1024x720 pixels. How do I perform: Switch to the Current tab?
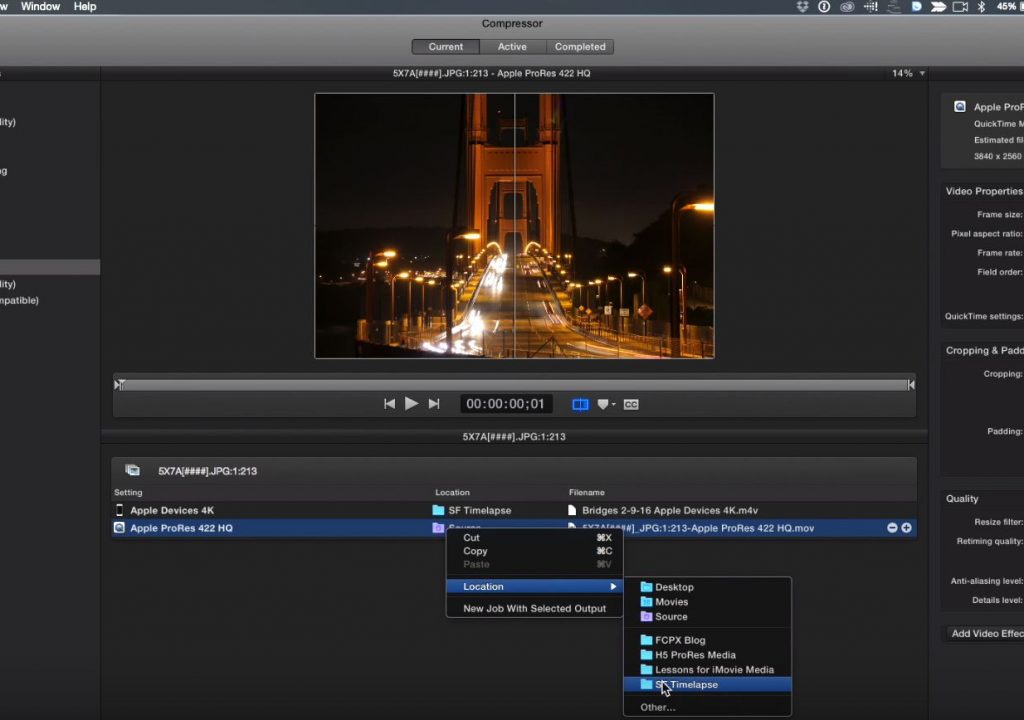click(445, 47)
